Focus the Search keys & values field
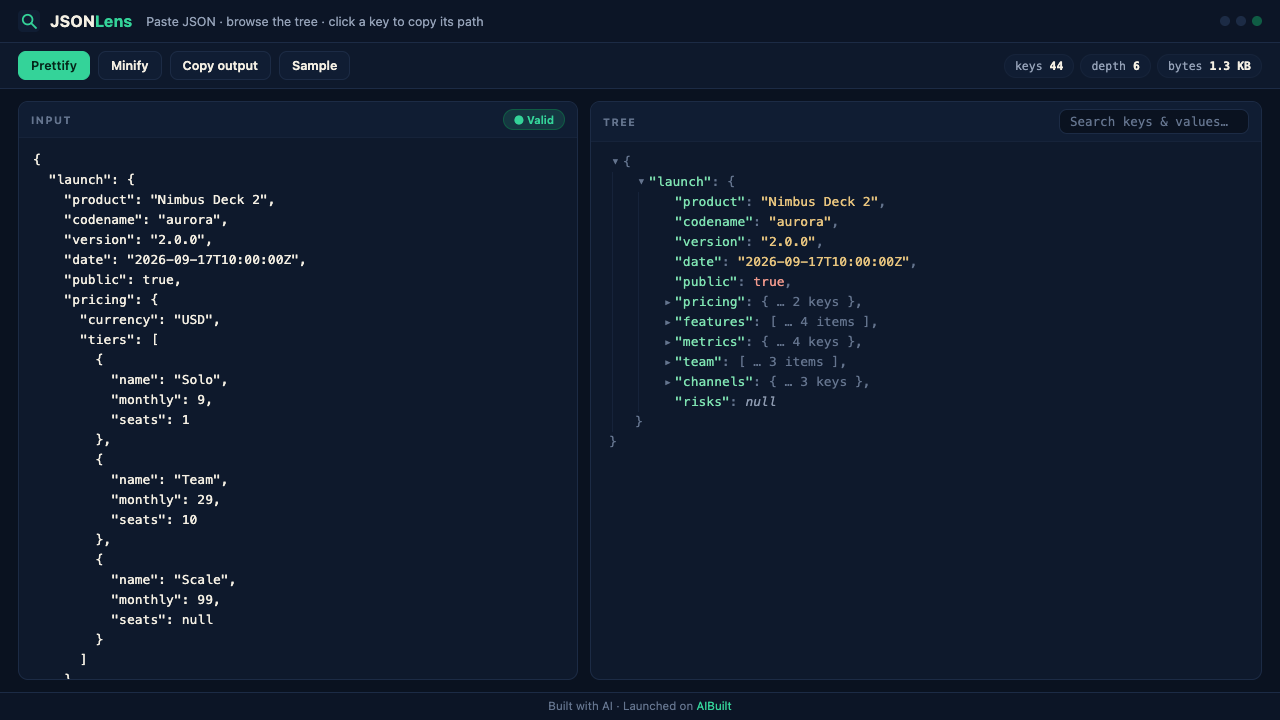The image size is (1280, 720). pos(1153,122)
